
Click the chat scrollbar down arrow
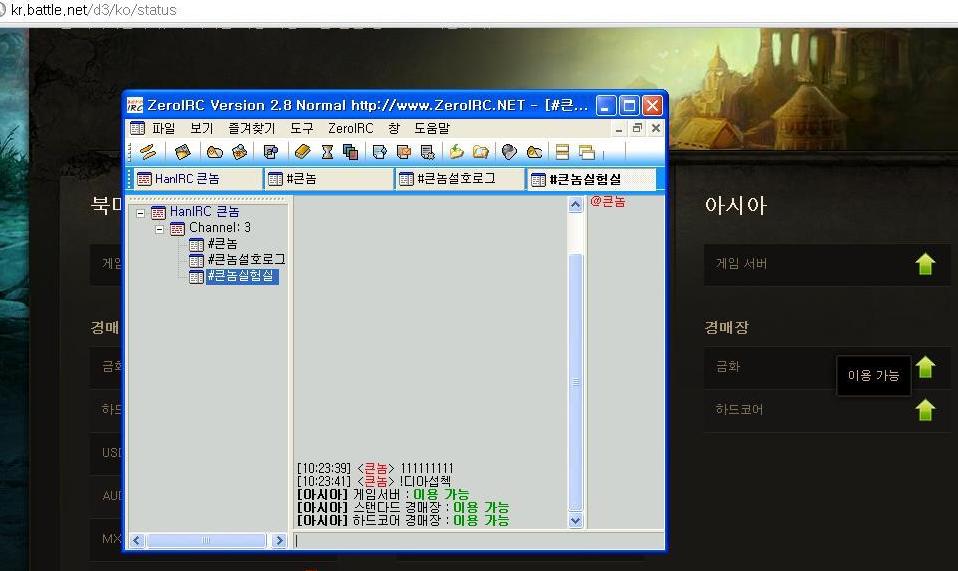[x=576, y=521]
